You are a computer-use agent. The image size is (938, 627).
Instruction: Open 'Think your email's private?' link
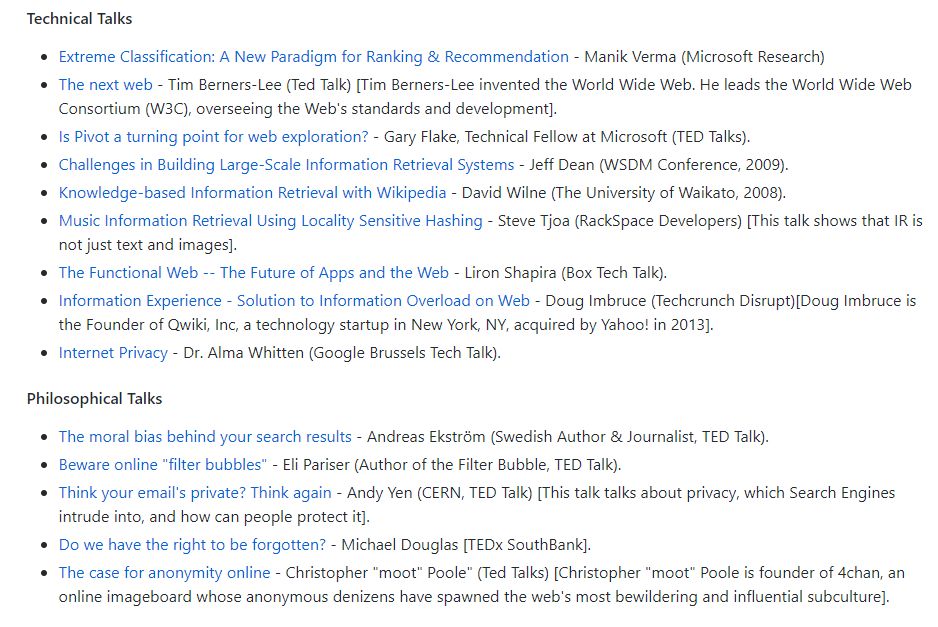click(195, 493)
